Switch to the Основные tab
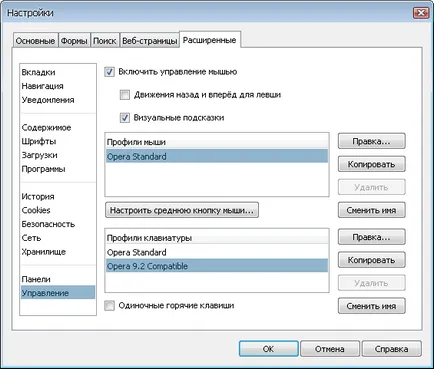 coord(35,41)
